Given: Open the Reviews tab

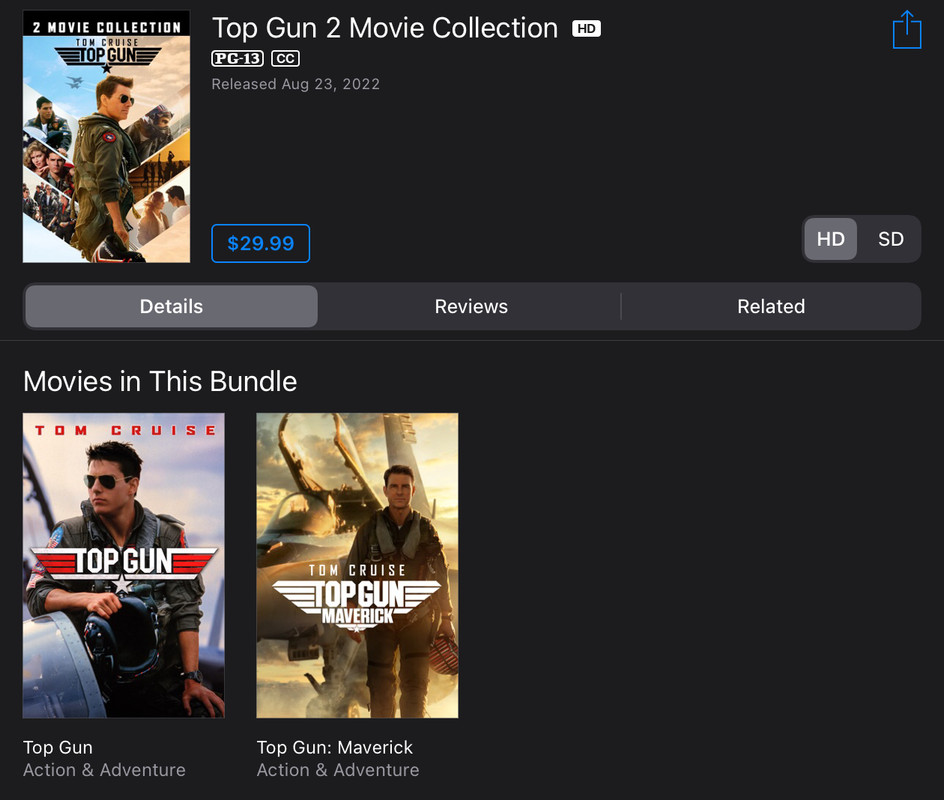Looking at the screenshot, I should click(471, 306).
